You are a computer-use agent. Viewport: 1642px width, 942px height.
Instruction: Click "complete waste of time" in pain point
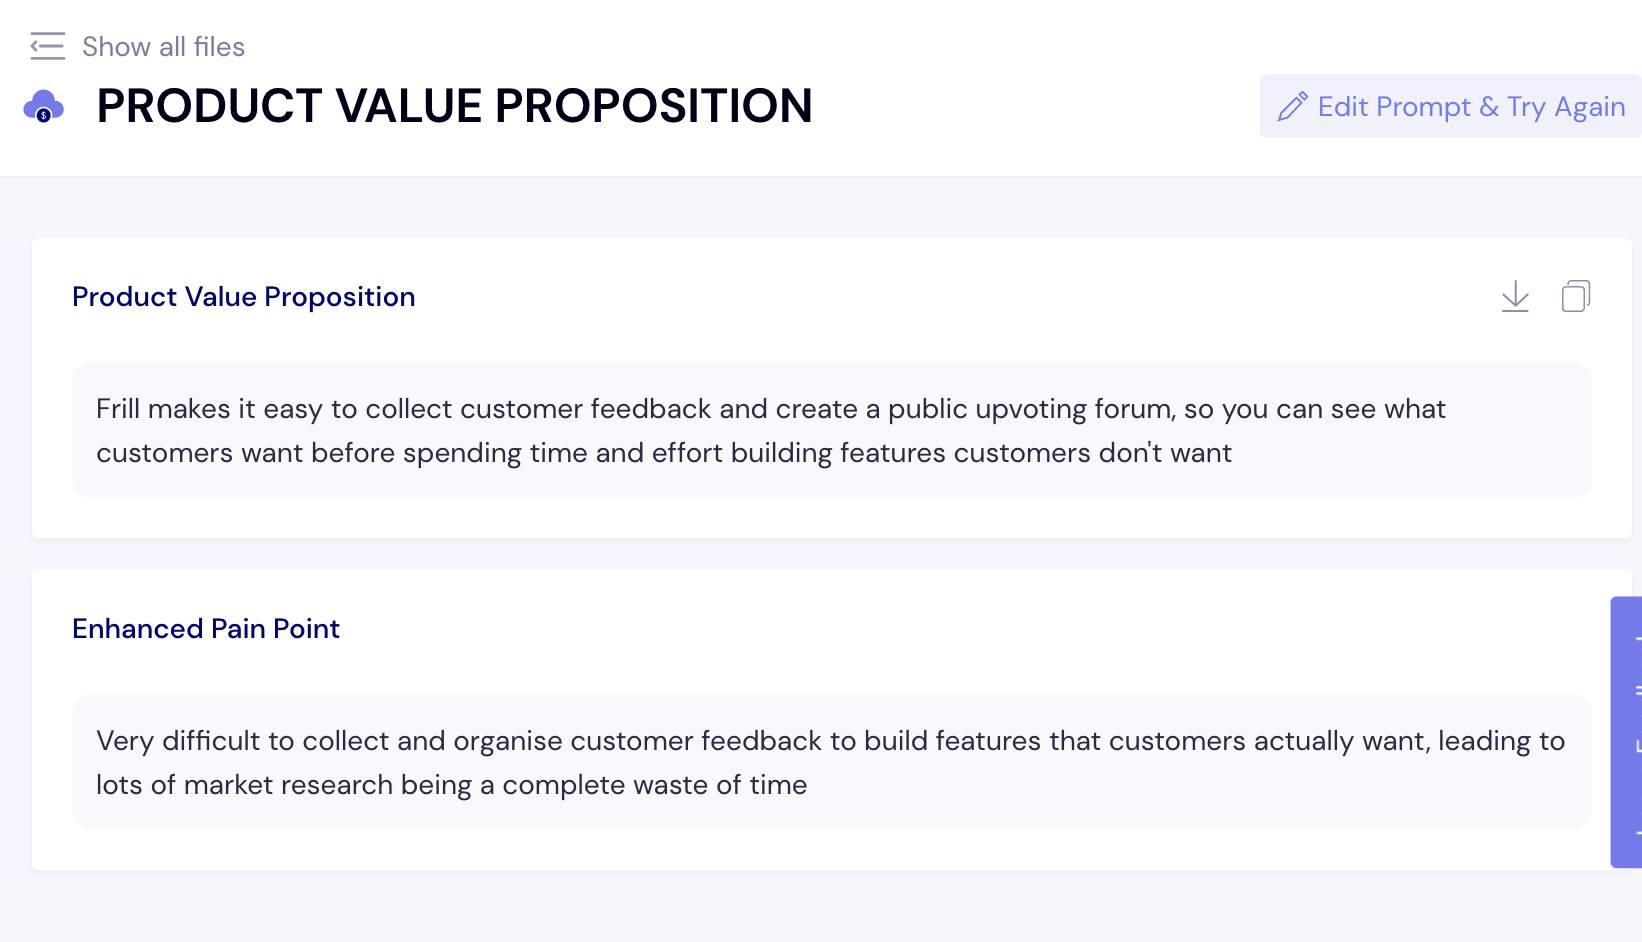[x=654, y=785]
